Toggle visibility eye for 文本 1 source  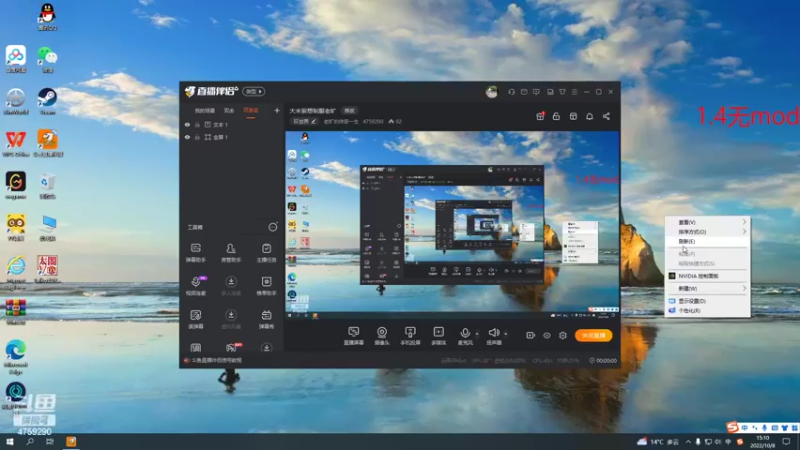[x=187, y=124]
